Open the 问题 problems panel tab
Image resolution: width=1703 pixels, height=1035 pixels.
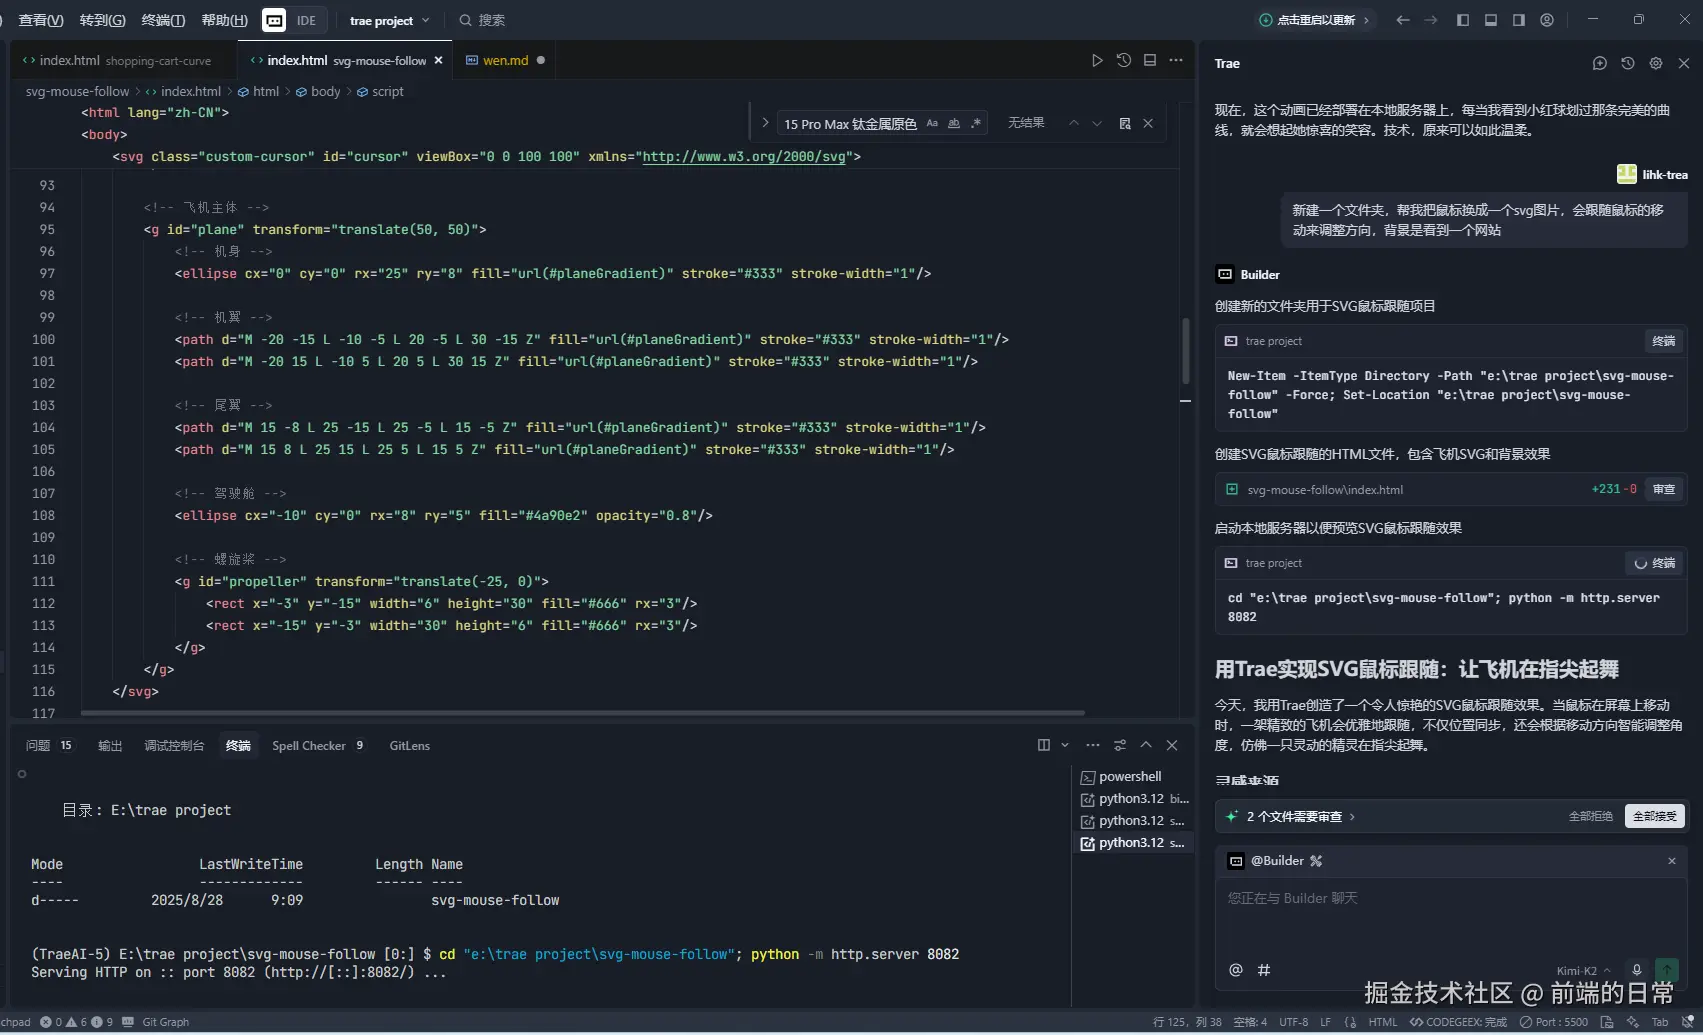coord(49,745)
